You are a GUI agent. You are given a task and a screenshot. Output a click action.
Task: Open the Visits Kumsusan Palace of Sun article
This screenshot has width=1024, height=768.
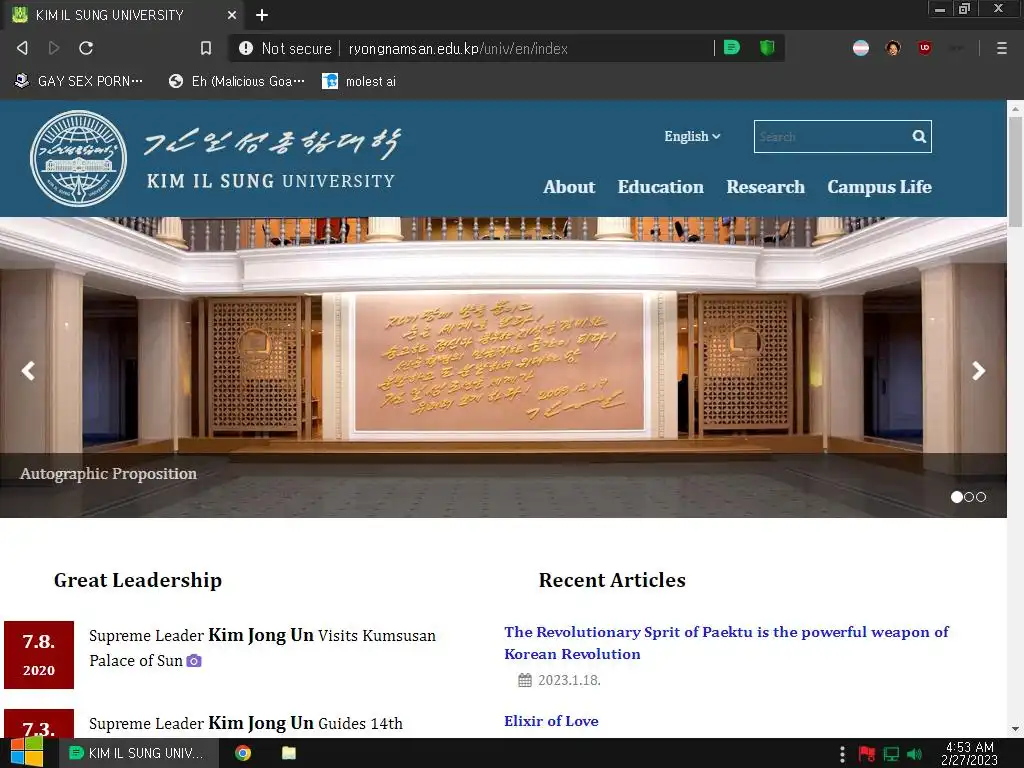click(x=262, y=648)
